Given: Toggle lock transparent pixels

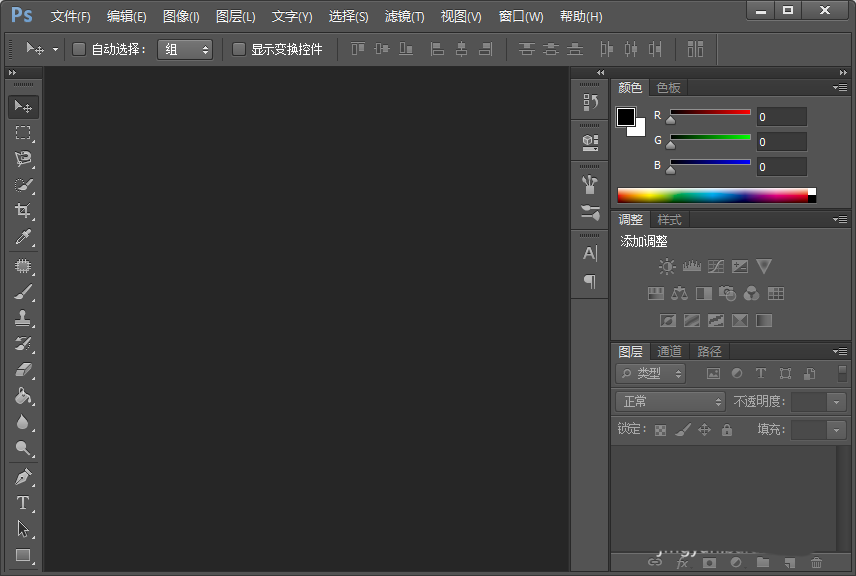Looking at the screenshot, I should (661, 430).
